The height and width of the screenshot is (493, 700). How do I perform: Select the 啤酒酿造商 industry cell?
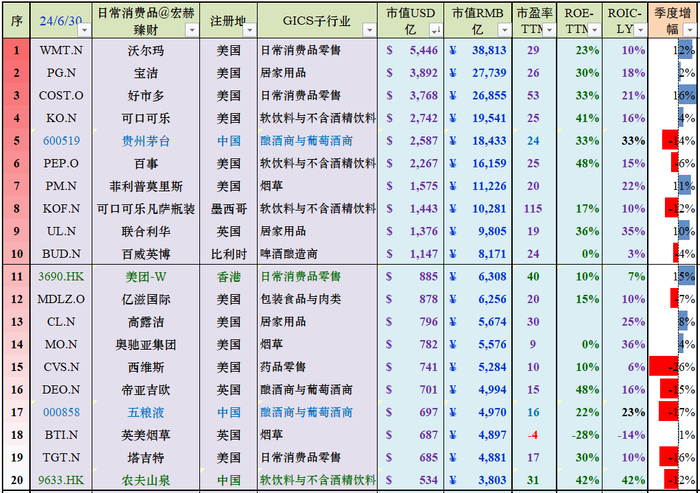[317, 254]
